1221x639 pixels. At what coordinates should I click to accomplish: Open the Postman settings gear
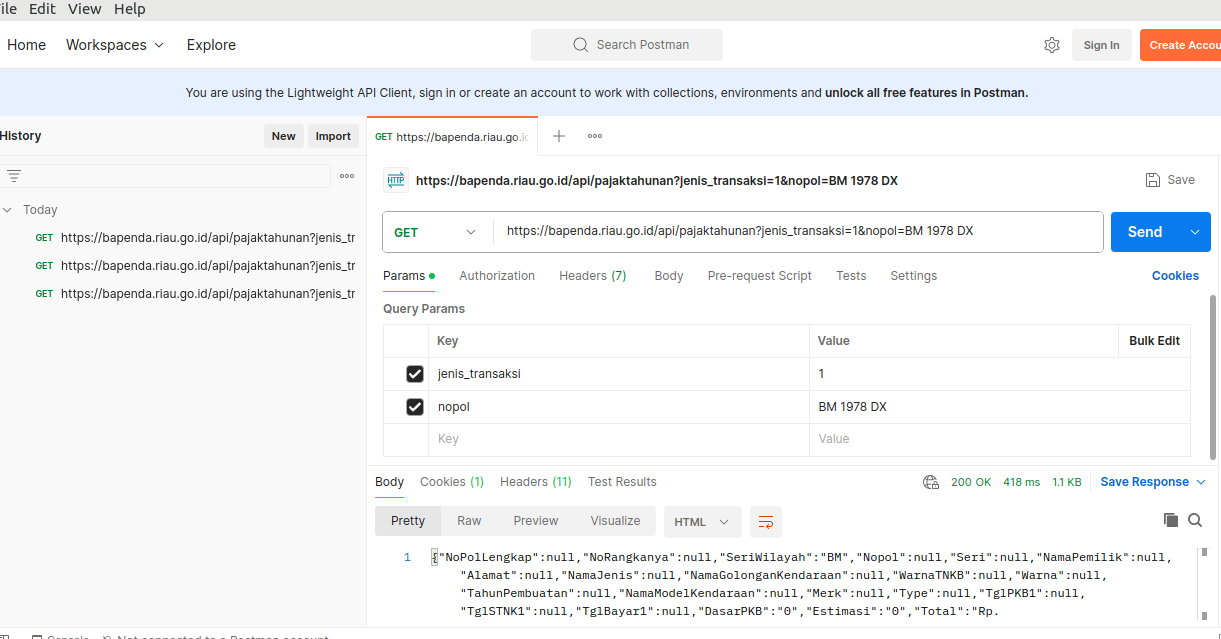pyautogui.click(x=1052, y=45)
